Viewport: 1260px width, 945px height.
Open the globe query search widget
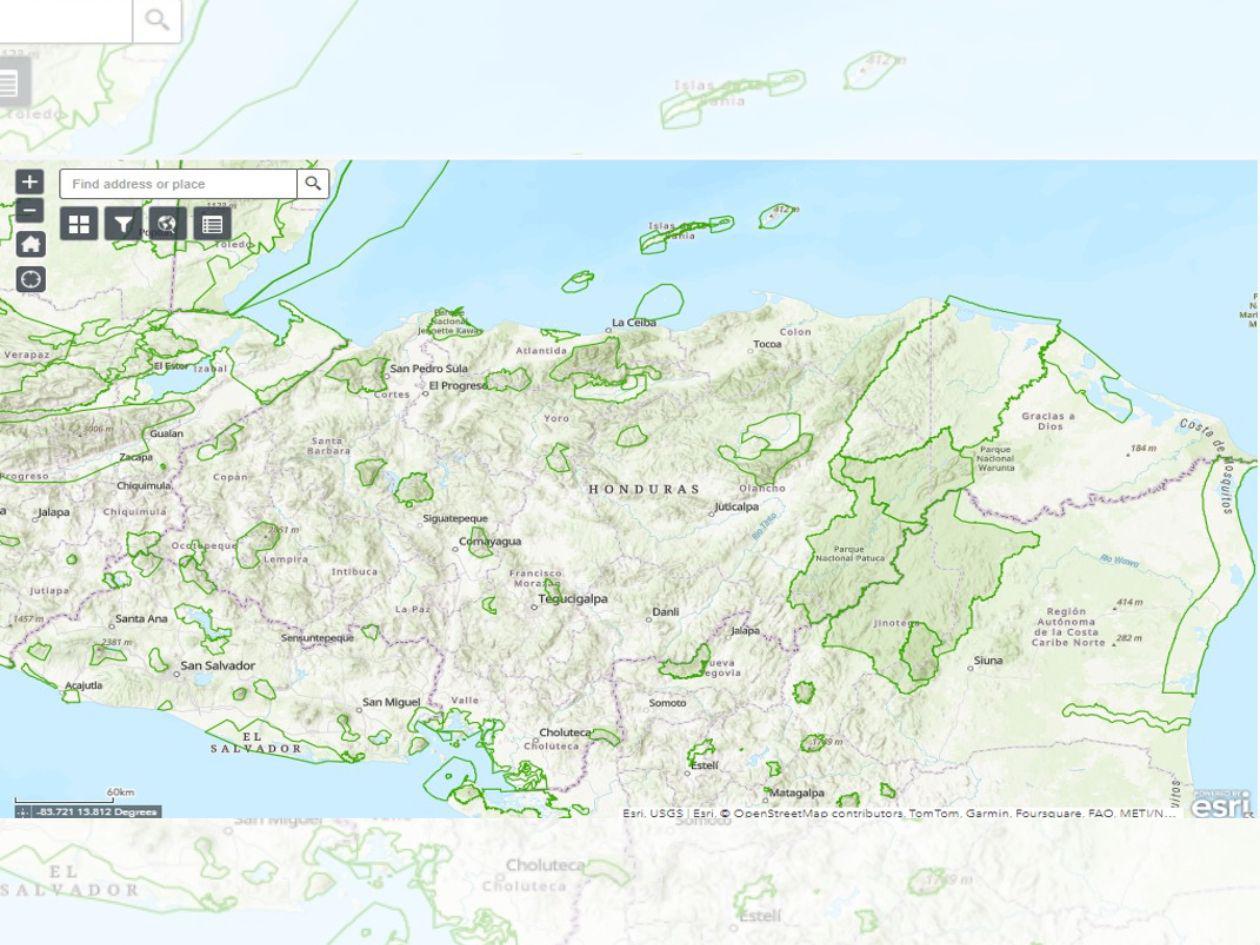pyautogui.click(x=167, y=223)
